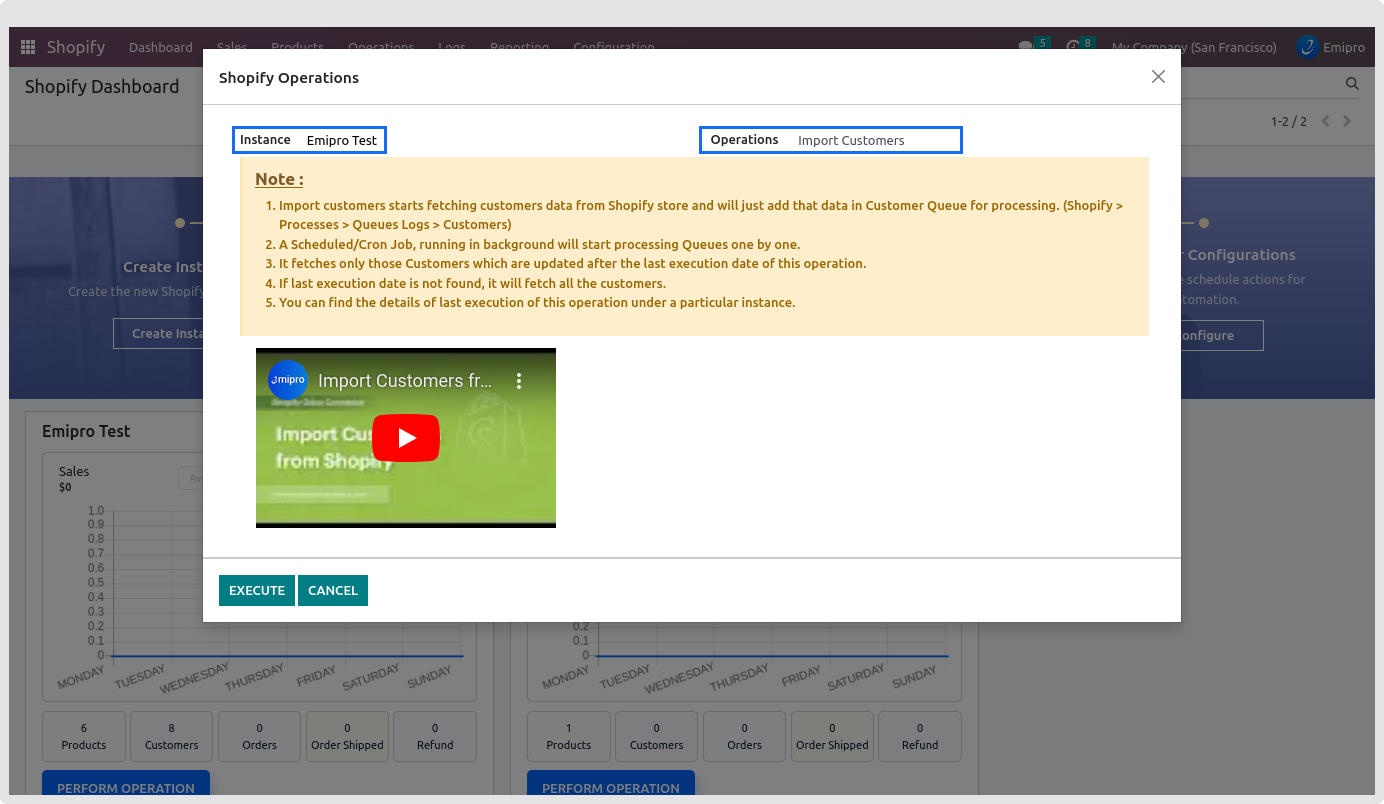Click Emipro Test Order Shipped tile

pyautogui.click(x=347, y=737)
